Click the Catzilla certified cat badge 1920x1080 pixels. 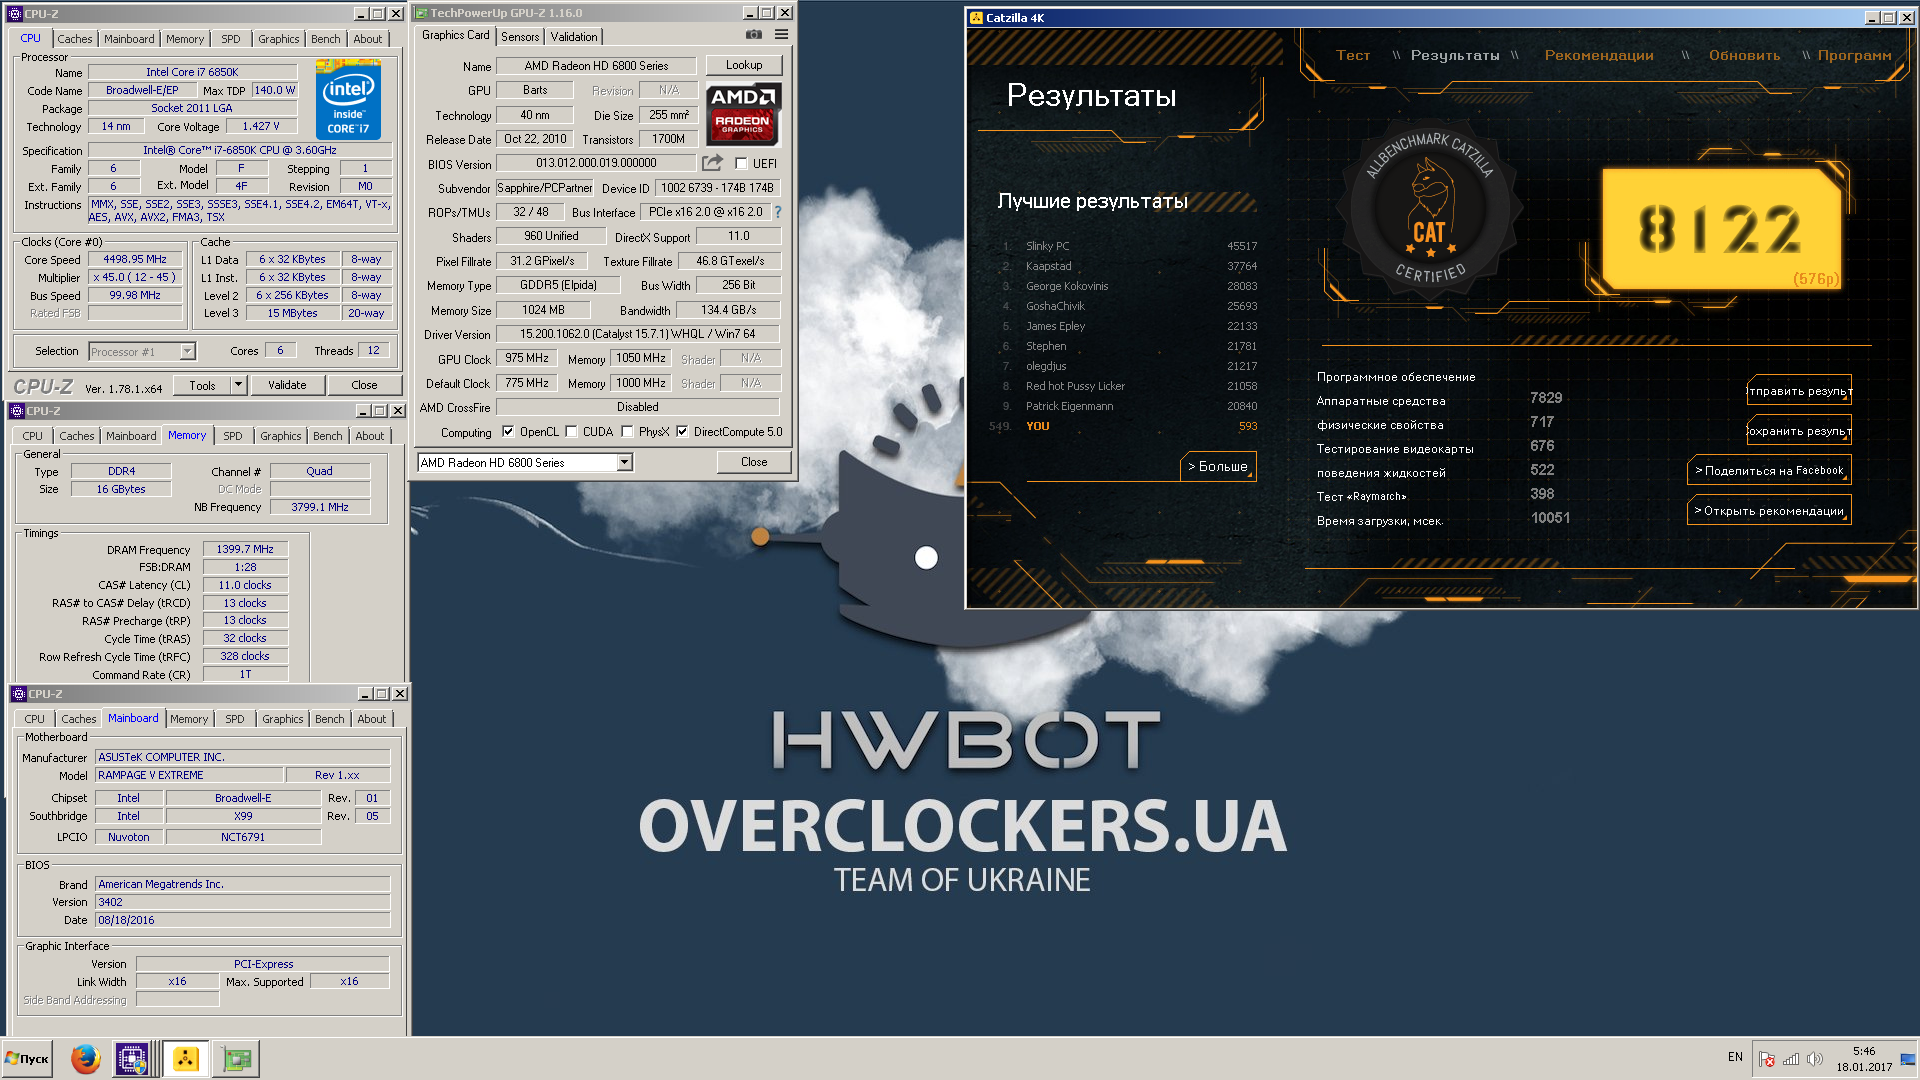(x=1430, y=207)
